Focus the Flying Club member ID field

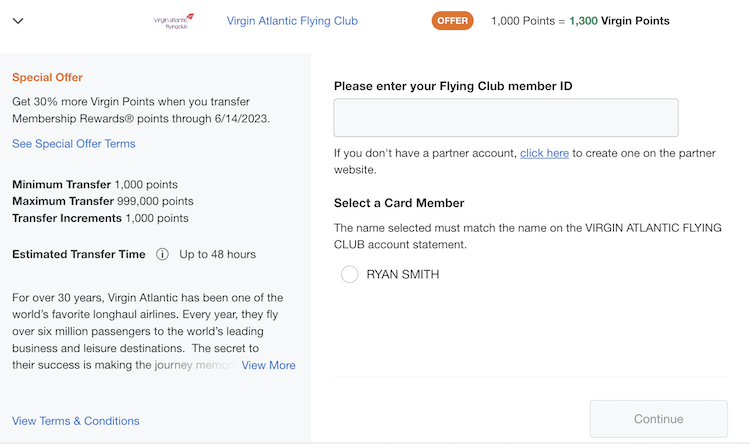point(506,118)
